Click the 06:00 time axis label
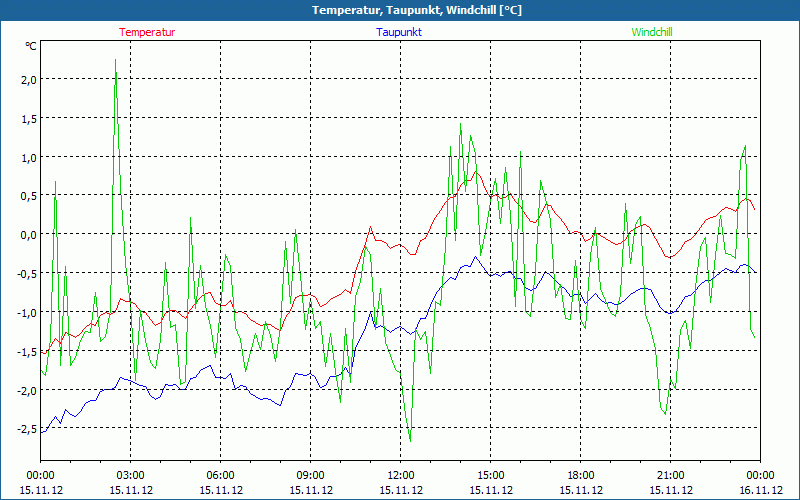The image size is (800, 500). [220, 475]
